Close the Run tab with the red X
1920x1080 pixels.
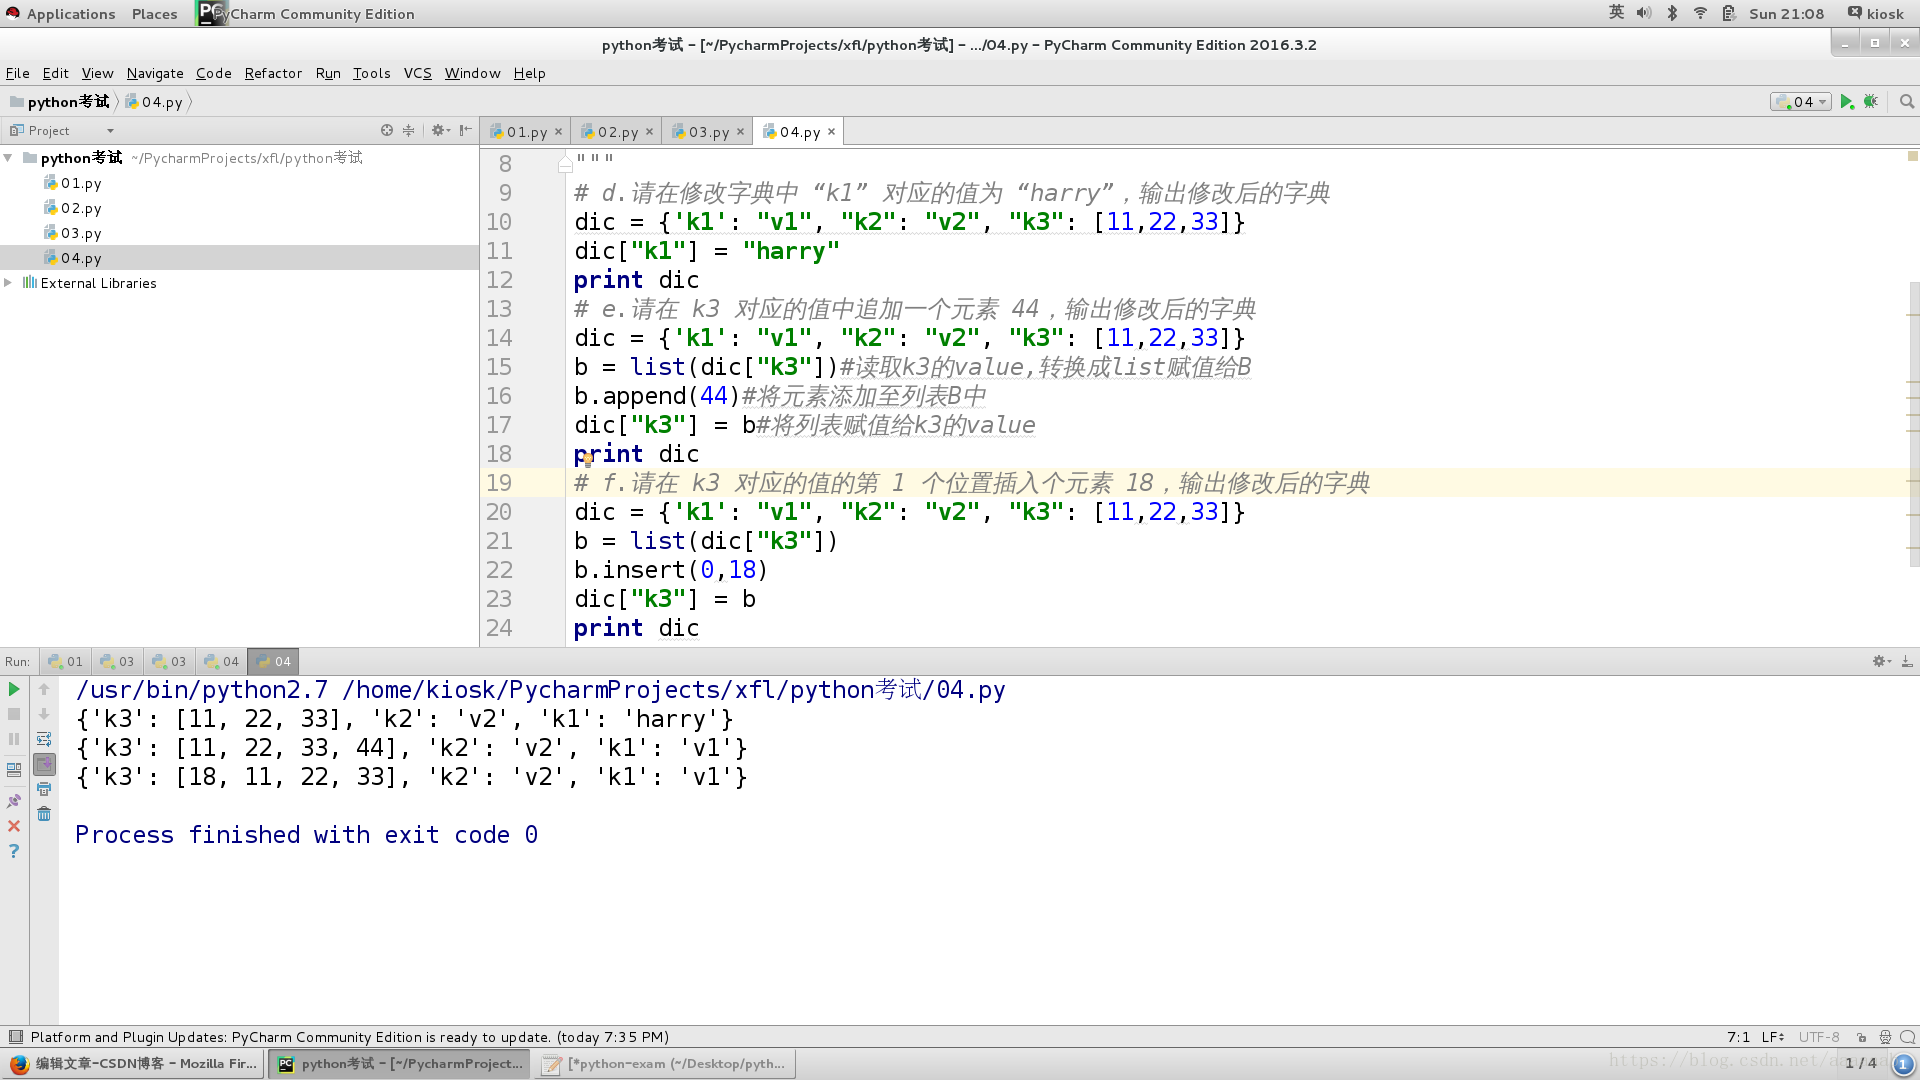point(14,826)
